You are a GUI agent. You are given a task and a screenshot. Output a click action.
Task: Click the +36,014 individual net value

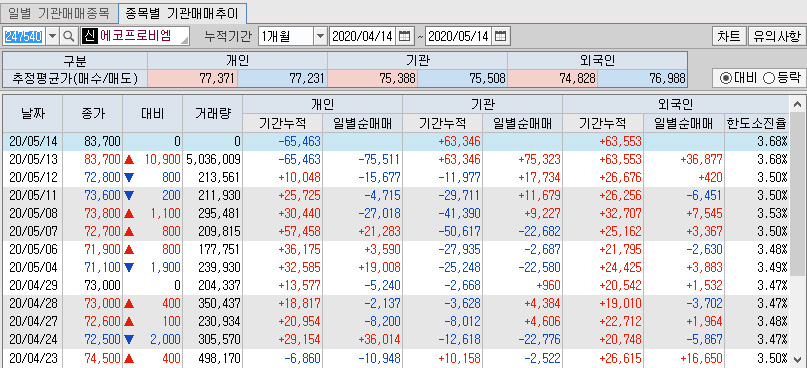pos(379,339)
